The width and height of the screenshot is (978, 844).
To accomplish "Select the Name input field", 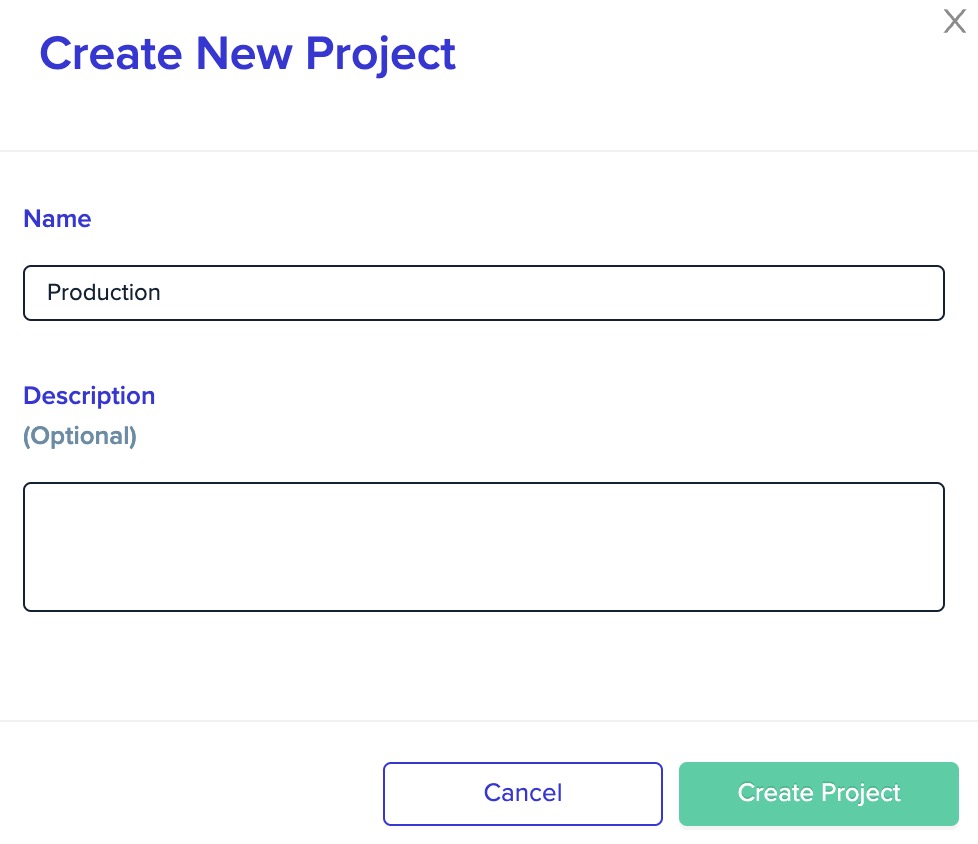I will (x=484, y=292).
